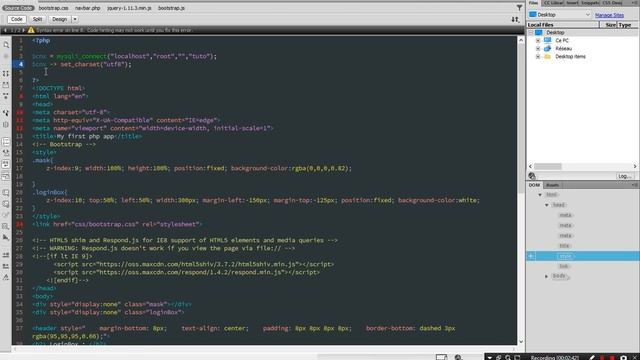
Task: Collapse the head node in DOM
Action: [x=547, y=205]
